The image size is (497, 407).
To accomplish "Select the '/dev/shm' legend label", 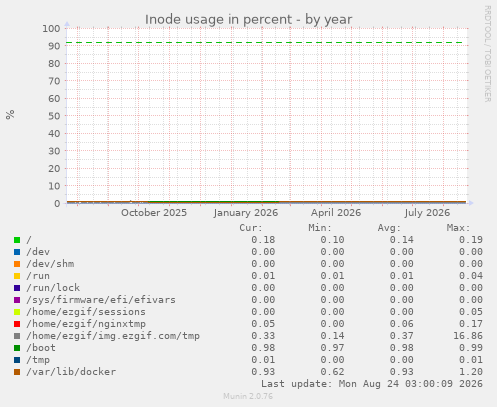I will point(50,264).
